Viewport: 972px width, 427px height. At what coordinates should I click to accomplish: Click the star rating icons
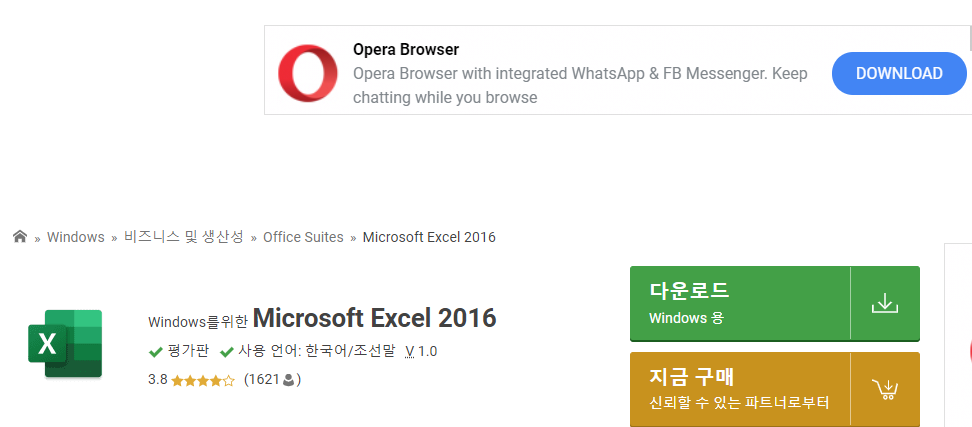tap(203, 381)
